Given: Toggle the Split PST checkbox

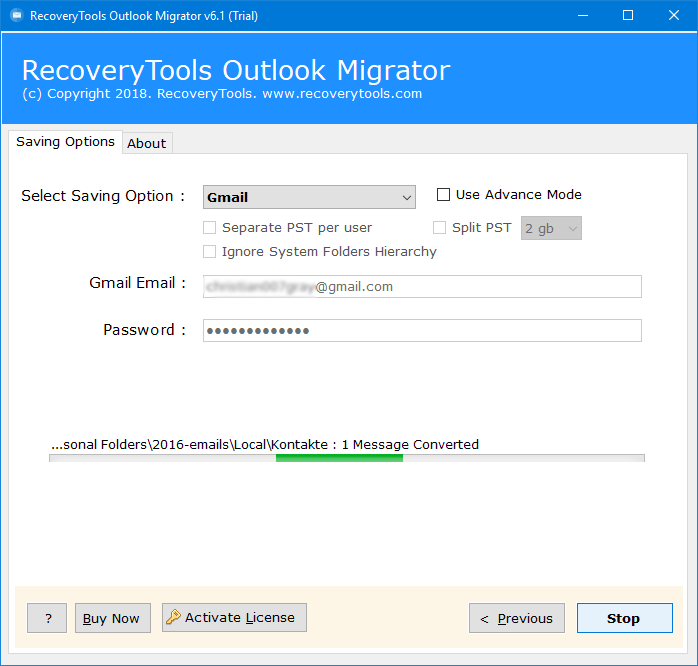Looking at the screenshot, I should (x=439, y=227).
